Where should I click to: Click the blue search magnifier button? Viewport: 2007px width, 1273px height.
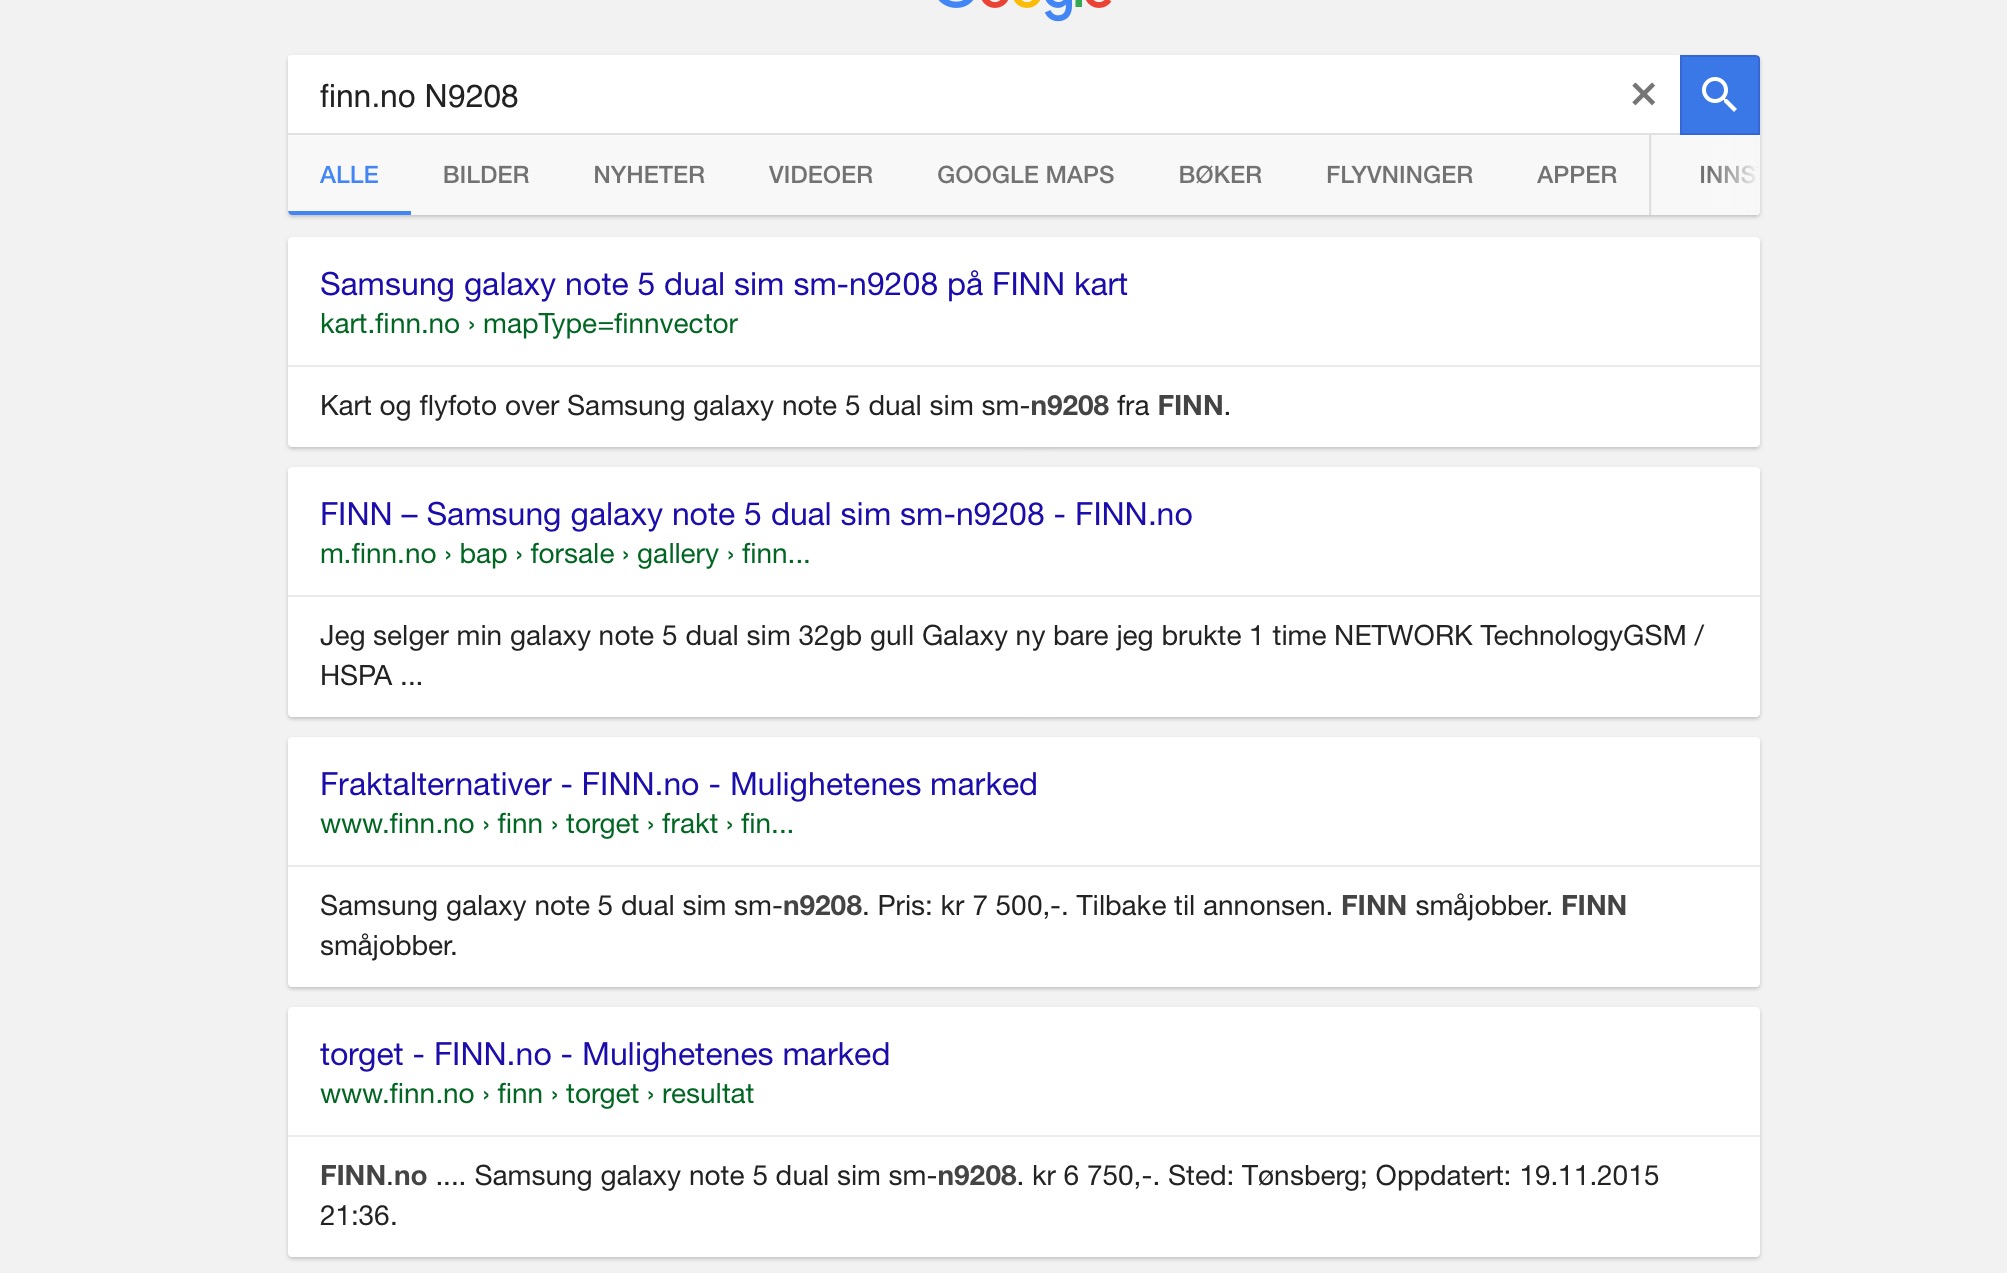click(1719, 95)
